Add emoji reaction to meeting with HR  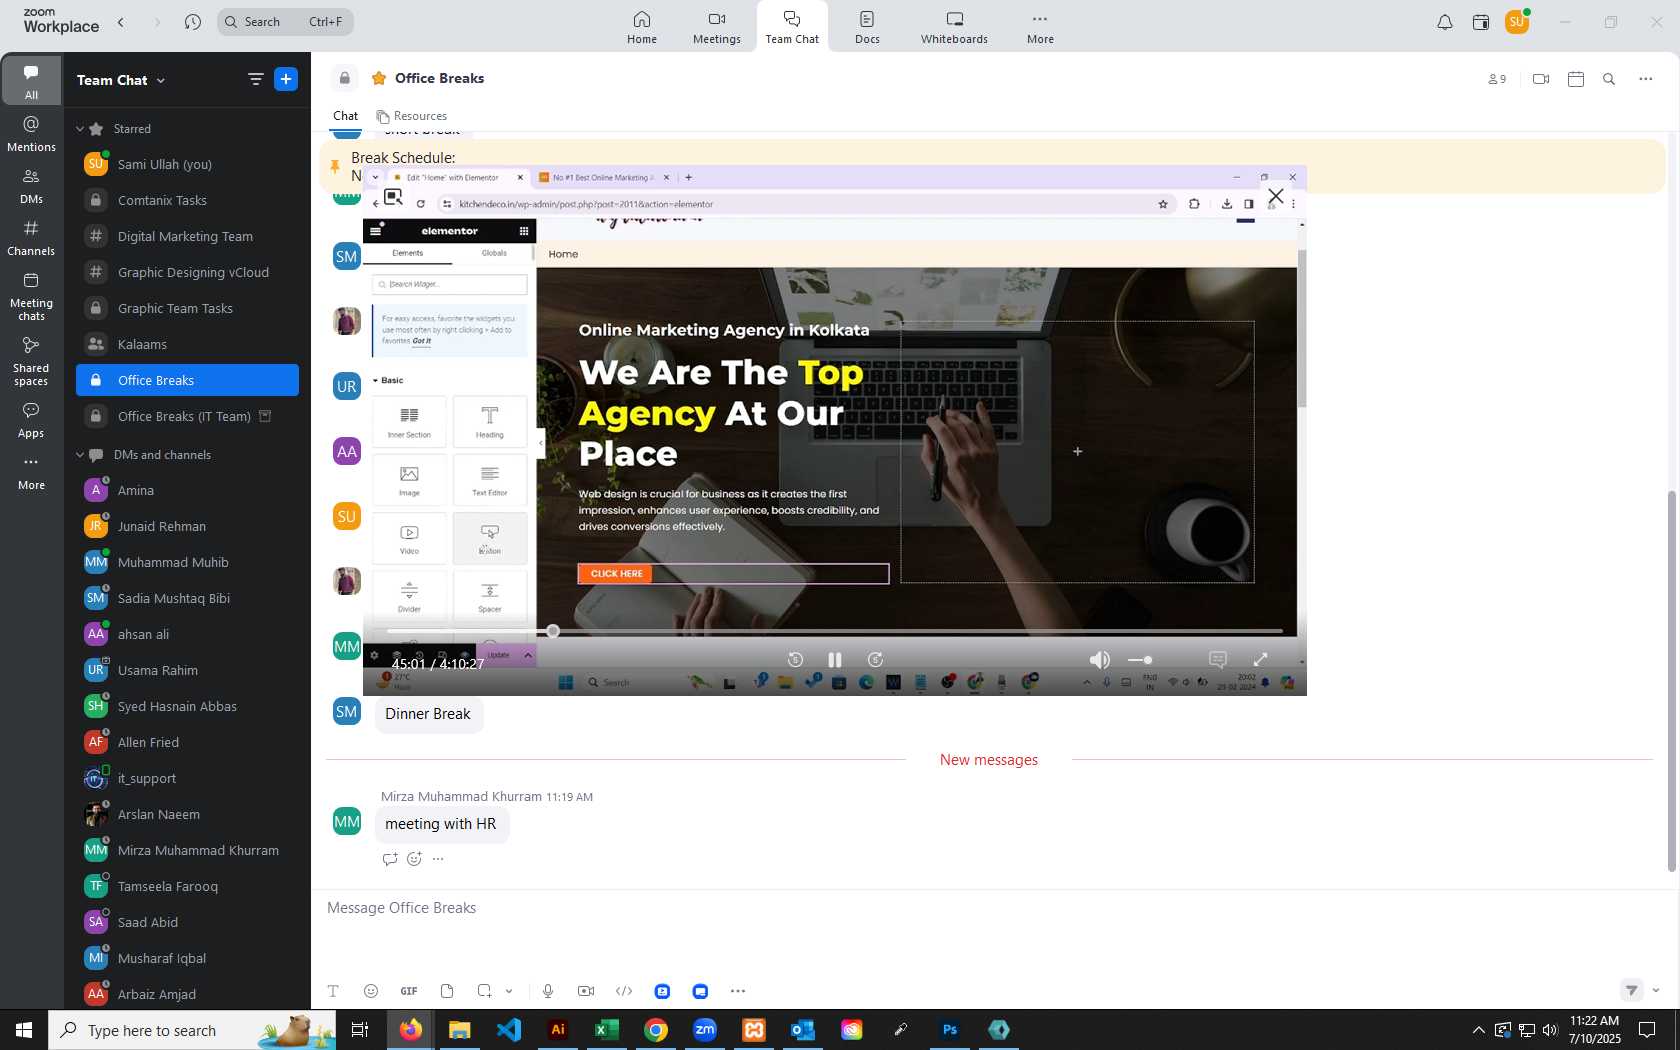tap(414, 859)
